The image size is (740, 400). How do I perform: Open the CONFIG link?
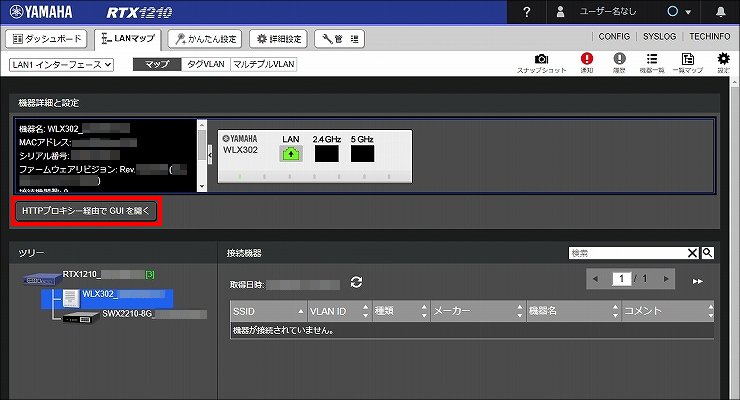coord(614,36)
